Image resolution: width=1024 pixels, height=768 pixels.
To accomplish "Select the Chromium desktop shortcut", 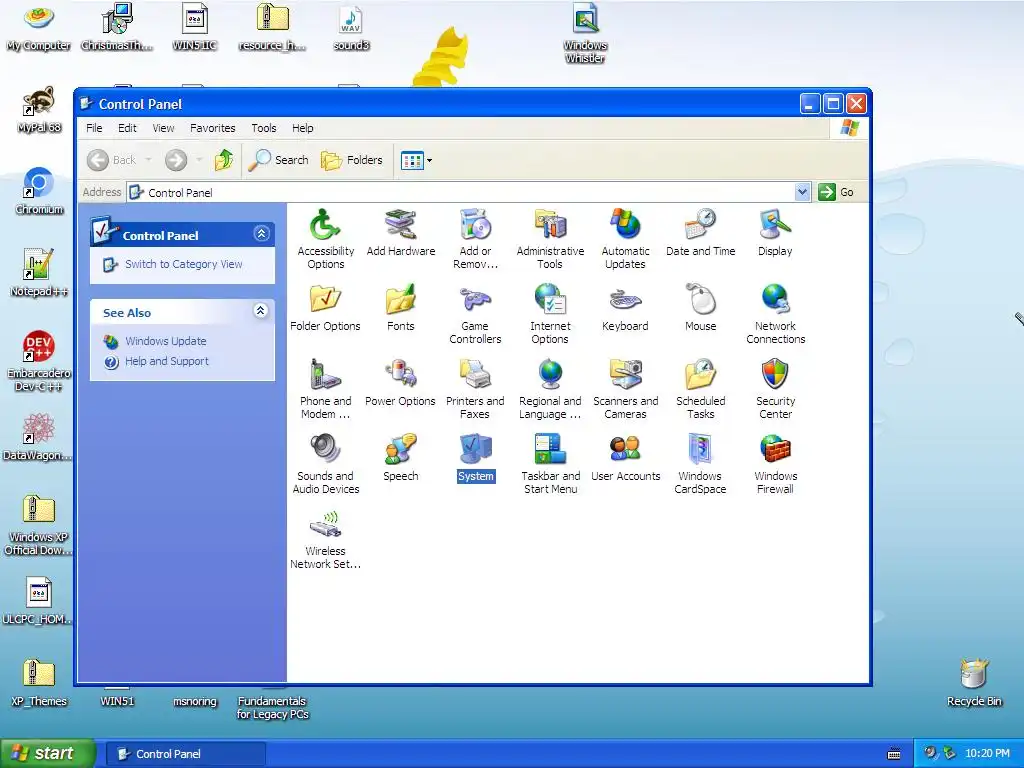I will [x=39, y=184].
